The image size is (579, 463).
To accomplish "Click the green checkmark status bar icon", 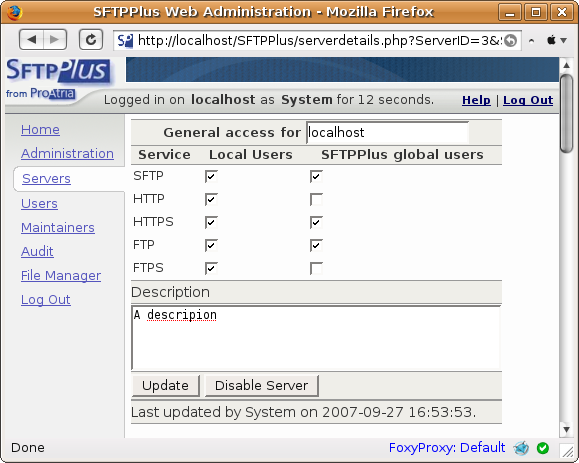I will (543, 448).
